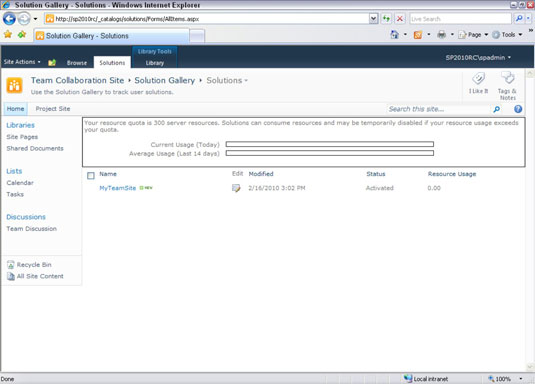Open Shared Documents in quick launch
This screenshot has width=535, height=384.
pos(35,148)
